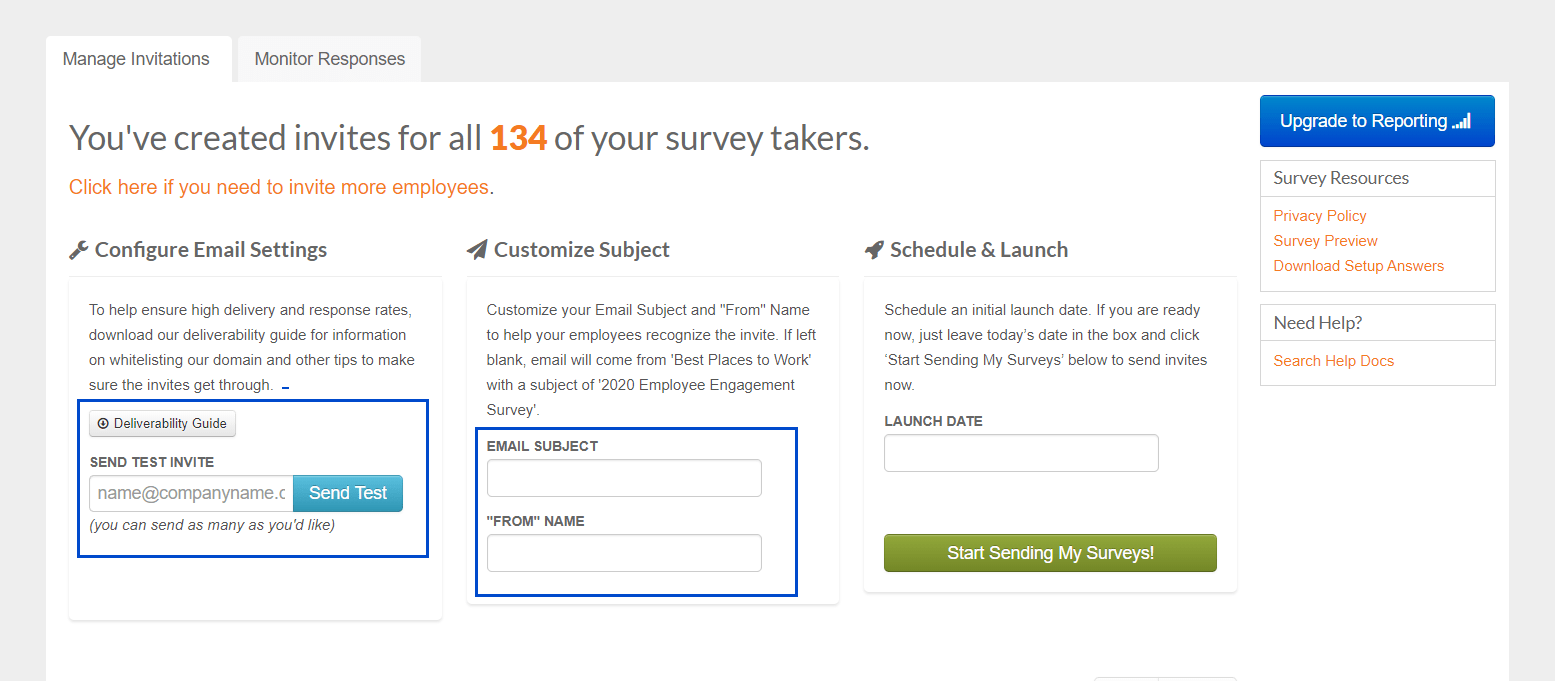Image resolution: width=1555 pixels, height=681 pixels.
Task: Open the Deliverability Guide
Action: click(x=162, y=423)
